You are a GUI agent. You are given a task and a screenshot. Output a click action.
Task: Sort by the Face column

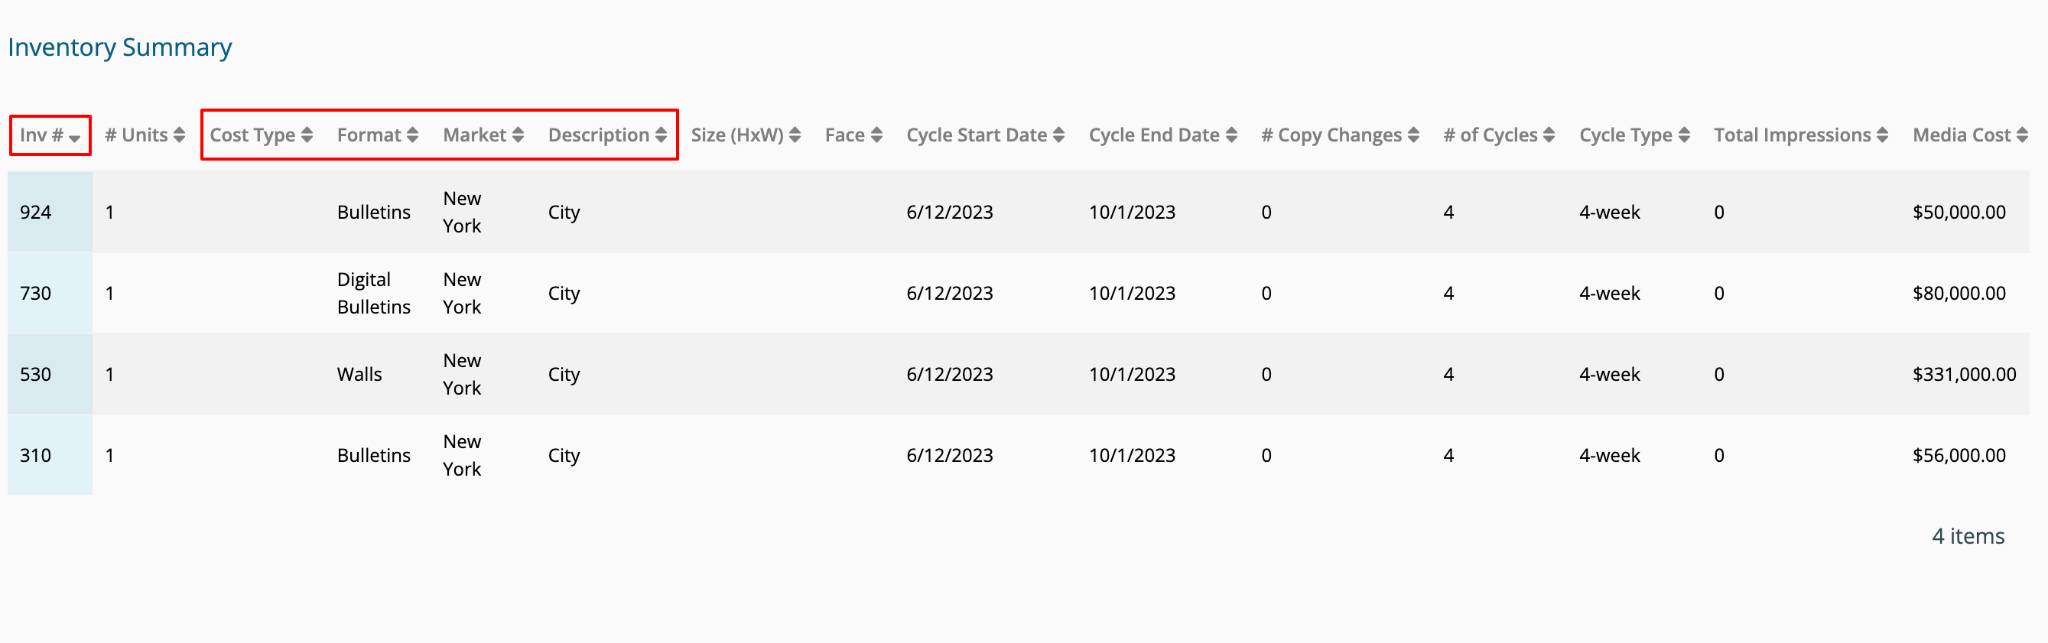pos(853,135)
